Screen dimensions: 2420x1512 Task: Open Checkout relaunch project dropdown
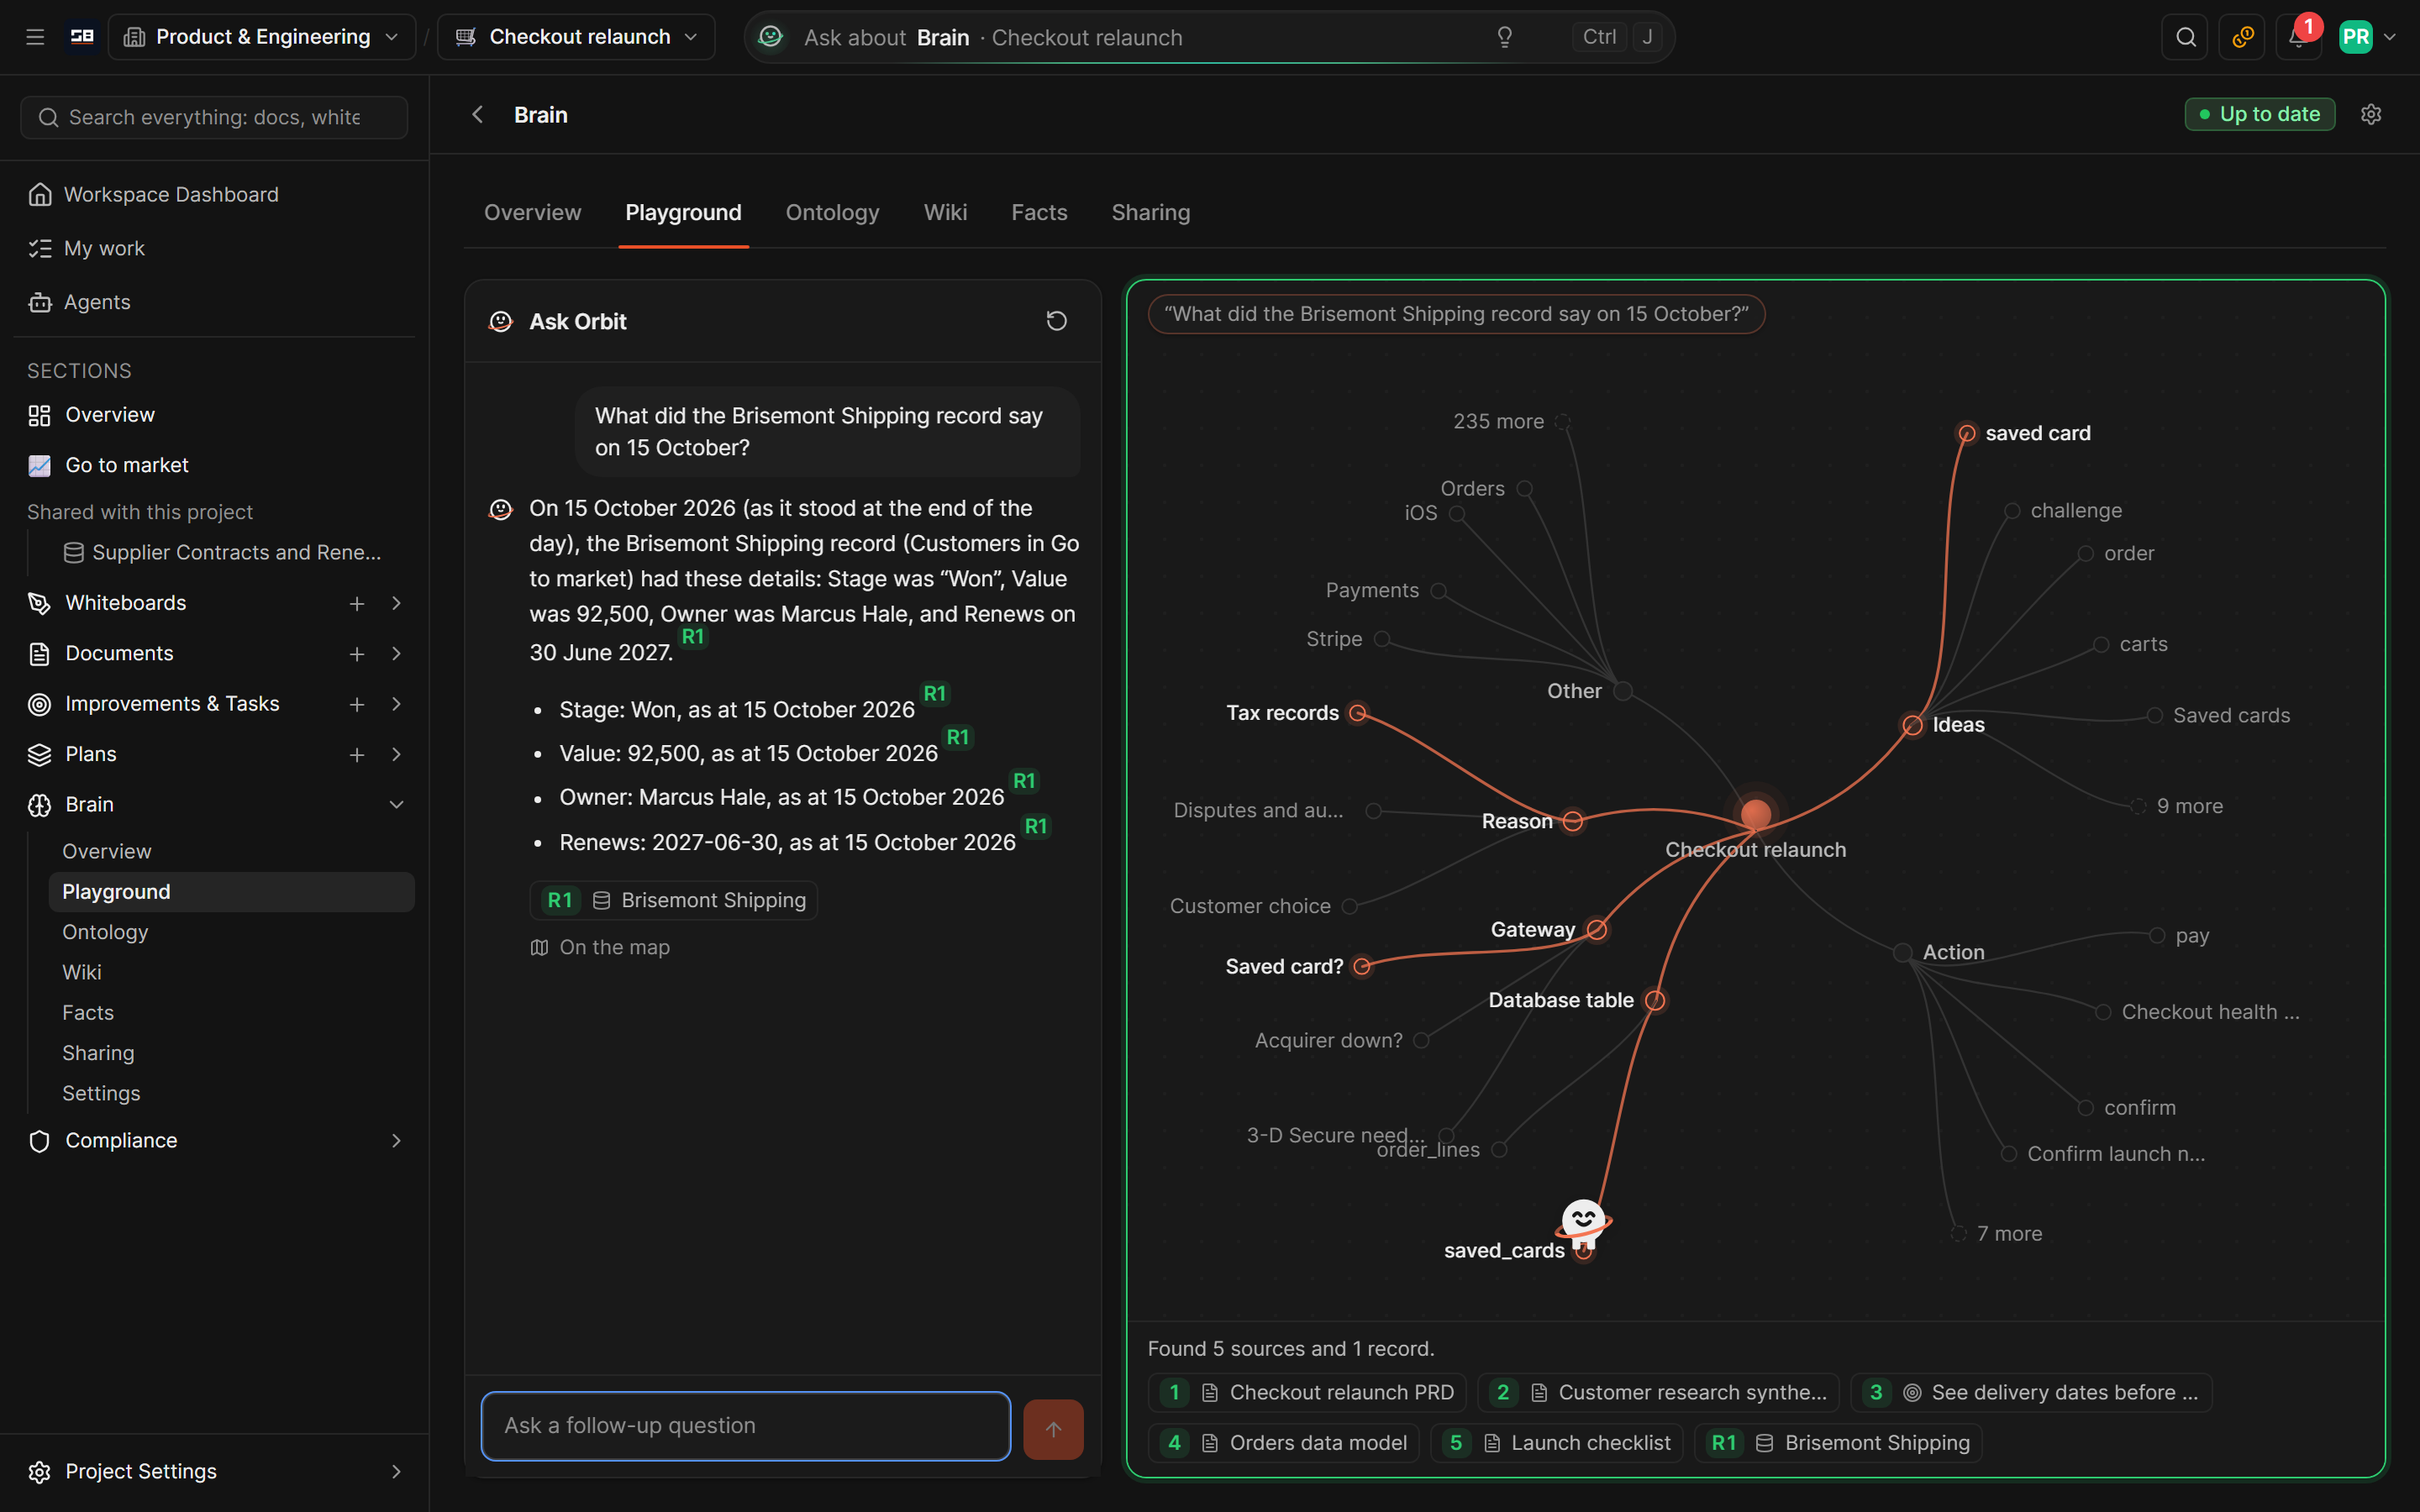click(577, 37)
